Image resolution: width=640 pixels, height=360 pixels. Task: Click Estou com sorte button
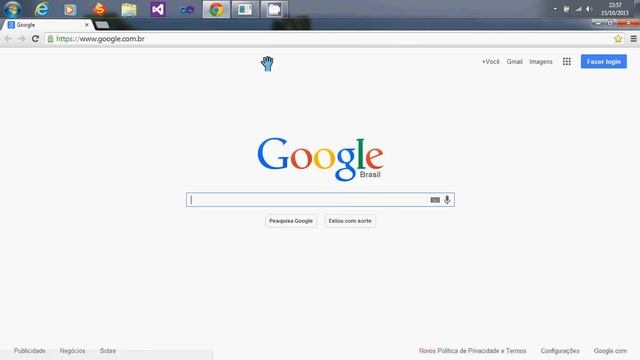(x=350, y=221)
